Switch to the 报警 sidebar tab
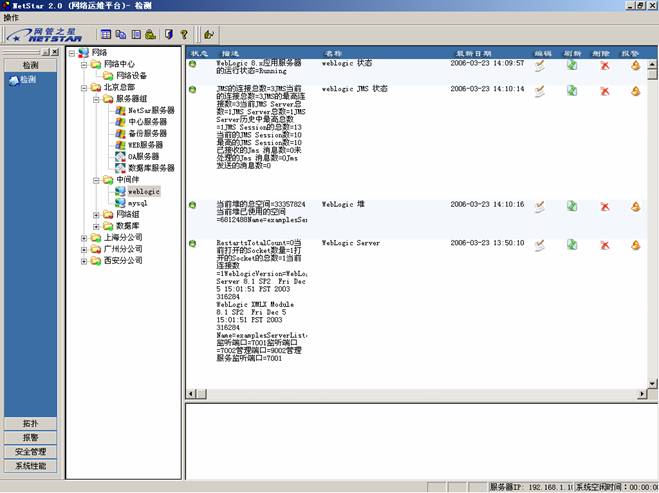The width and height of the screenshot is (659, 493). pos(30,438)
